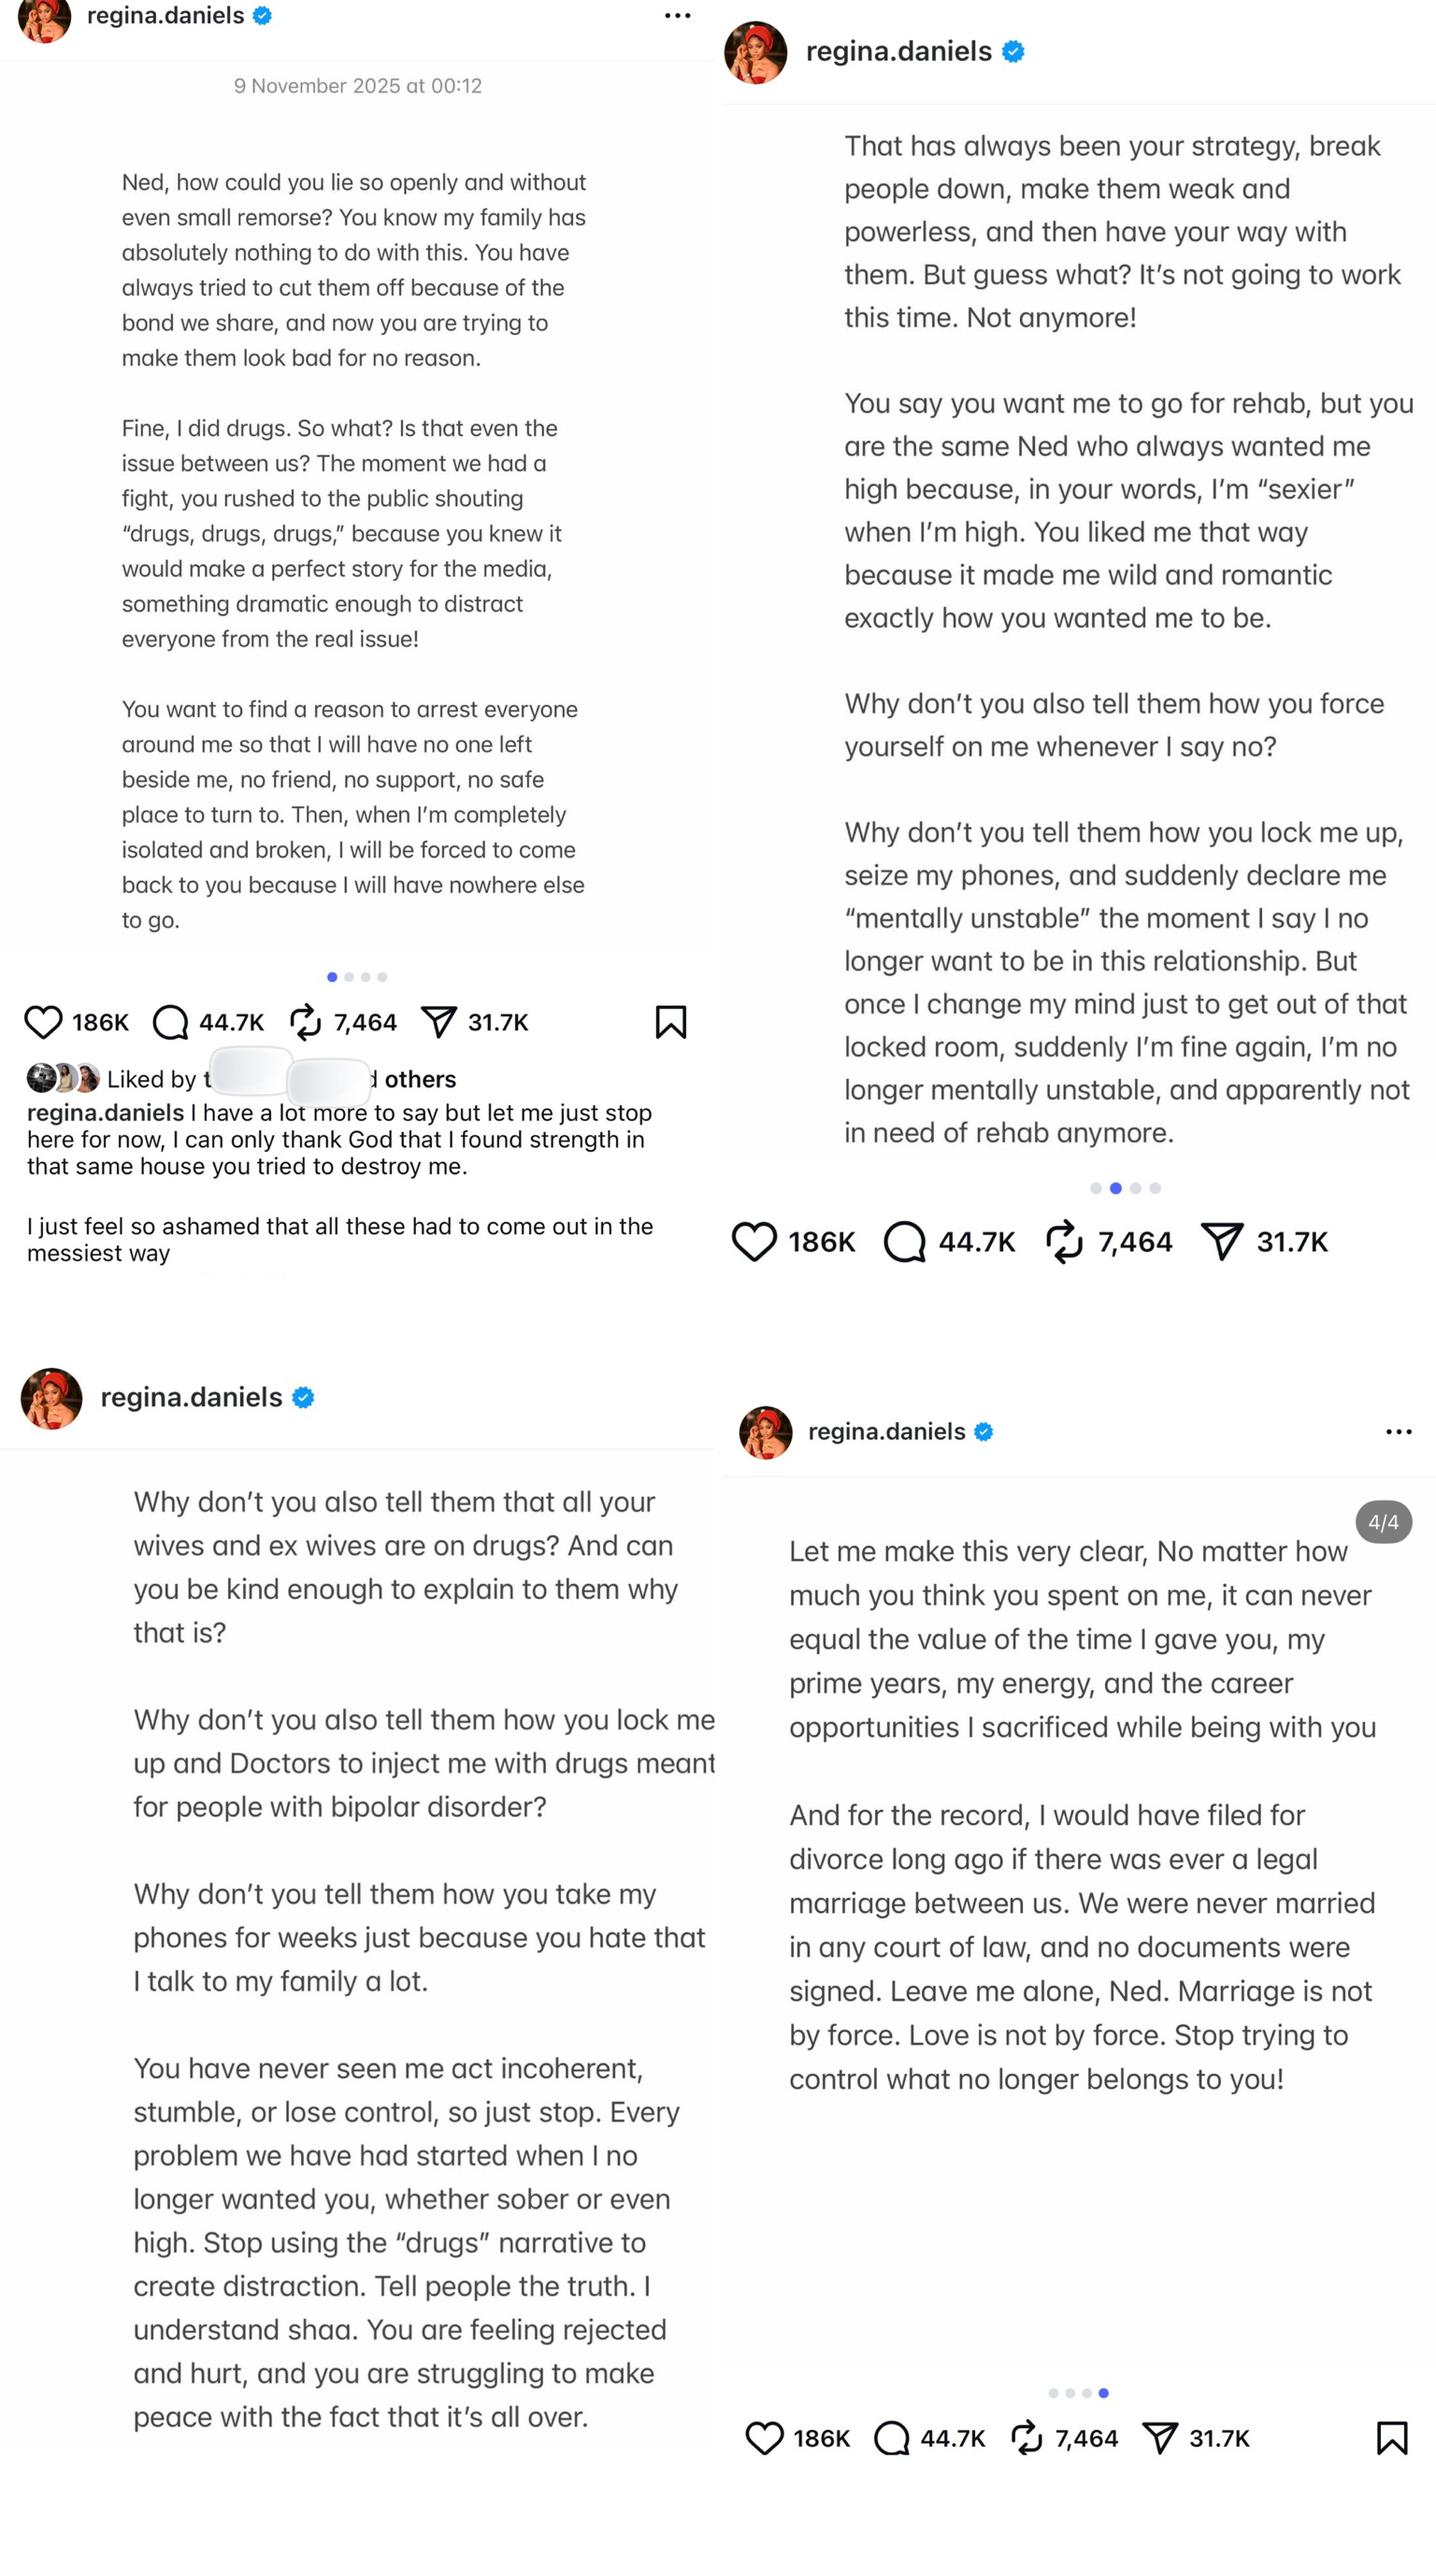Bookmark the post dated 9 November 2025

click(671, 1022)
